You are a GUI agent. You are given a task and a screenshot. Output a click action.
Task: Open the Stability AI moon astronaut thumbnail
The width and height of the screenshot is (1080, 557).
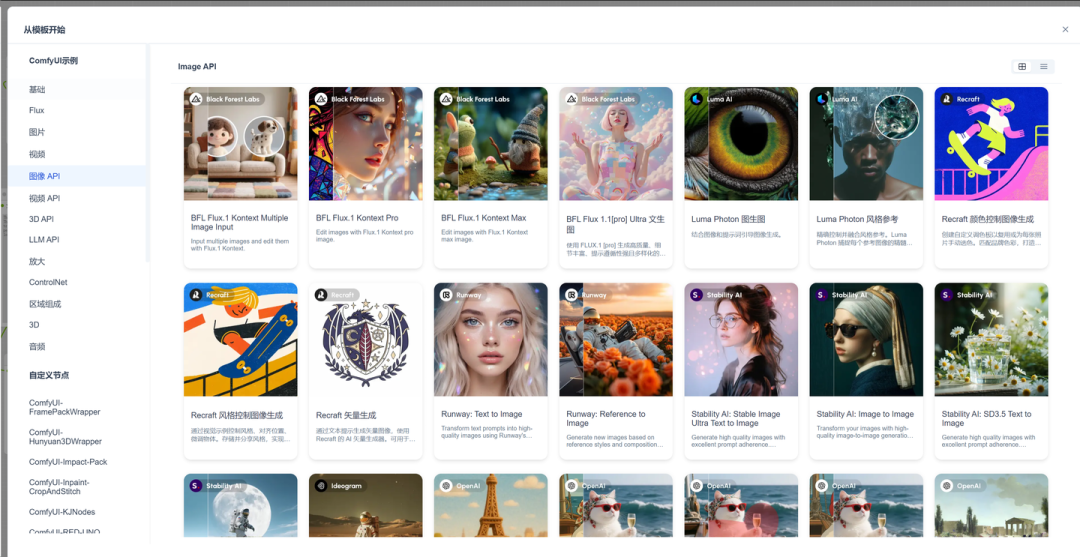pyautogui.click(x=240, y=505)
